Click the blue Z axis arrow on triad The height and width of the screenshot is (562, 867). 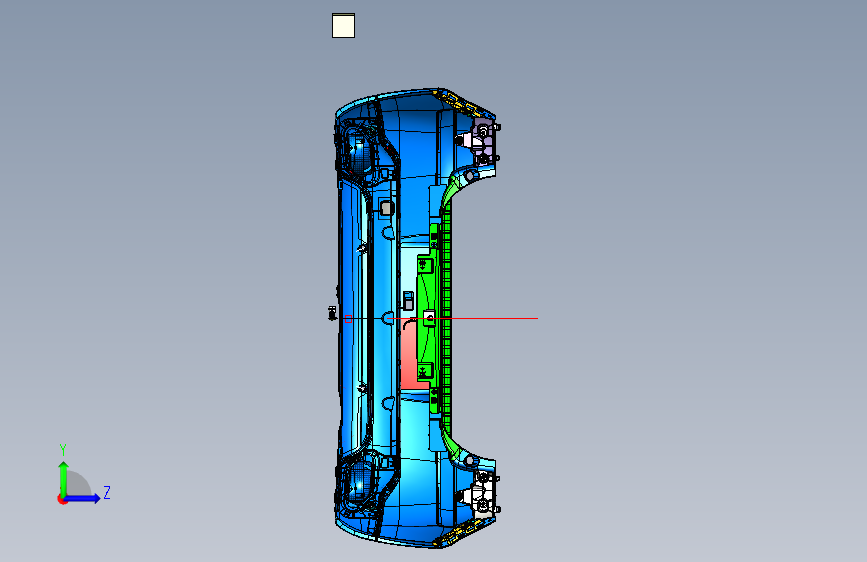[x=83, y=498]
